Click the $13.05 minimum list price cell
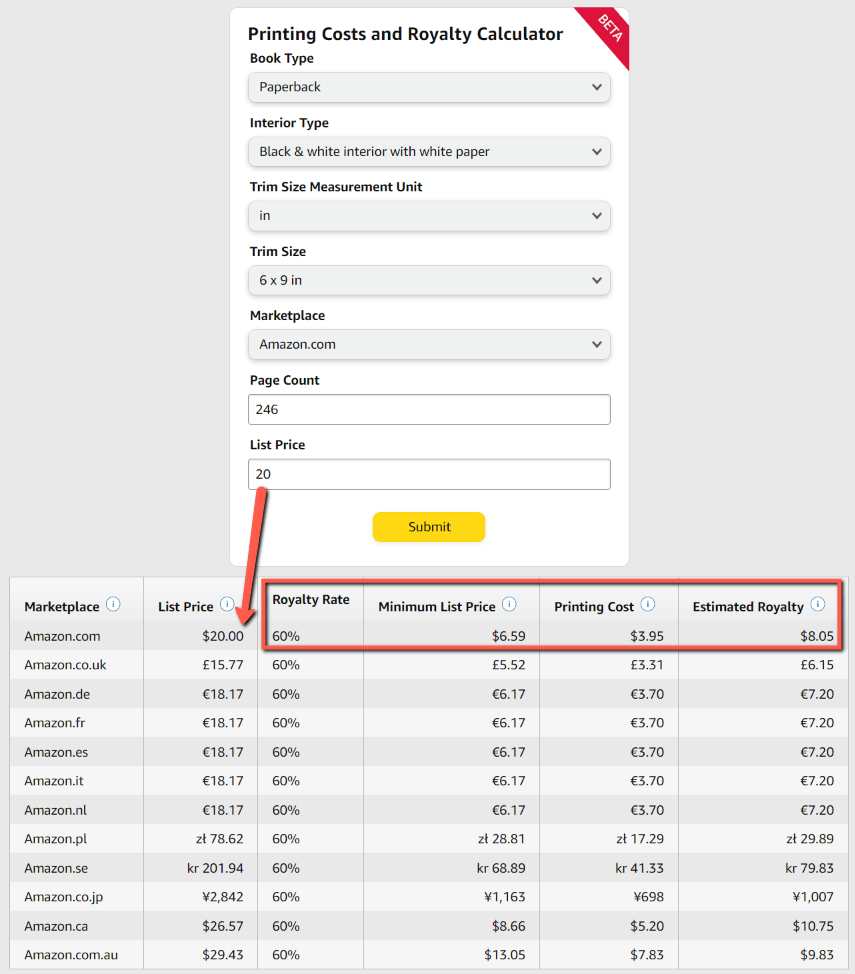This screenshot has width=855, height=974. (505, 955)
